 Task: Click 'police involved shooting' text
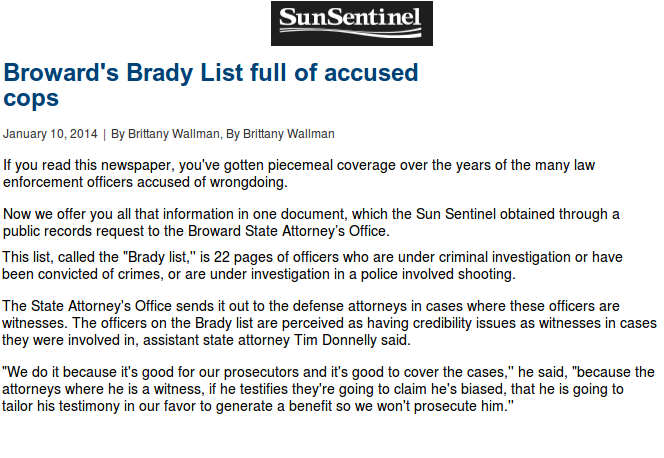pyautogui.click(x=438, y=274)
